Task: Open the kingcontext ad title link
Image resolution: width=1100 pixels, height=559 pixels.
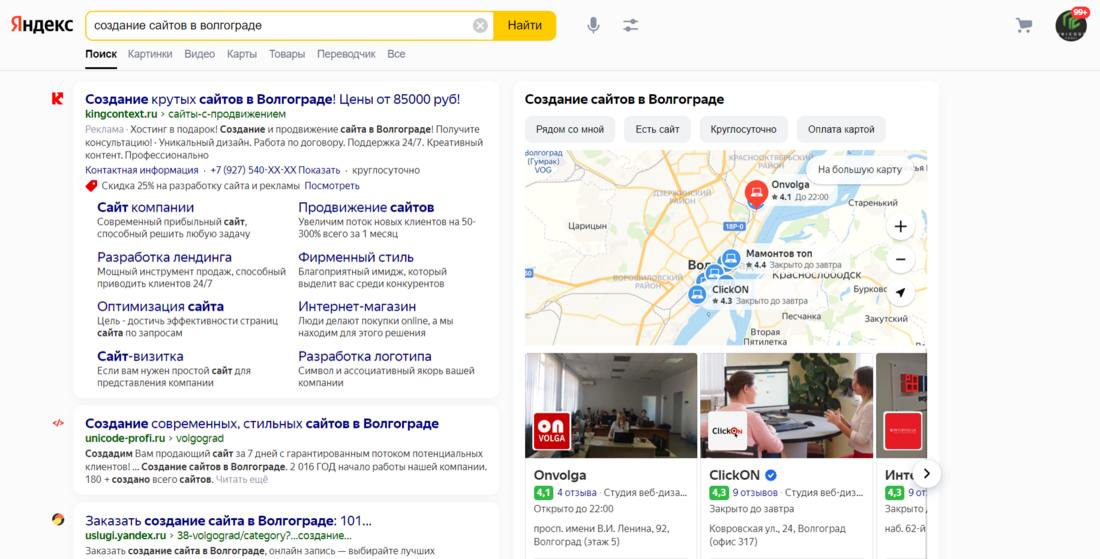Action: coord(272,100)
